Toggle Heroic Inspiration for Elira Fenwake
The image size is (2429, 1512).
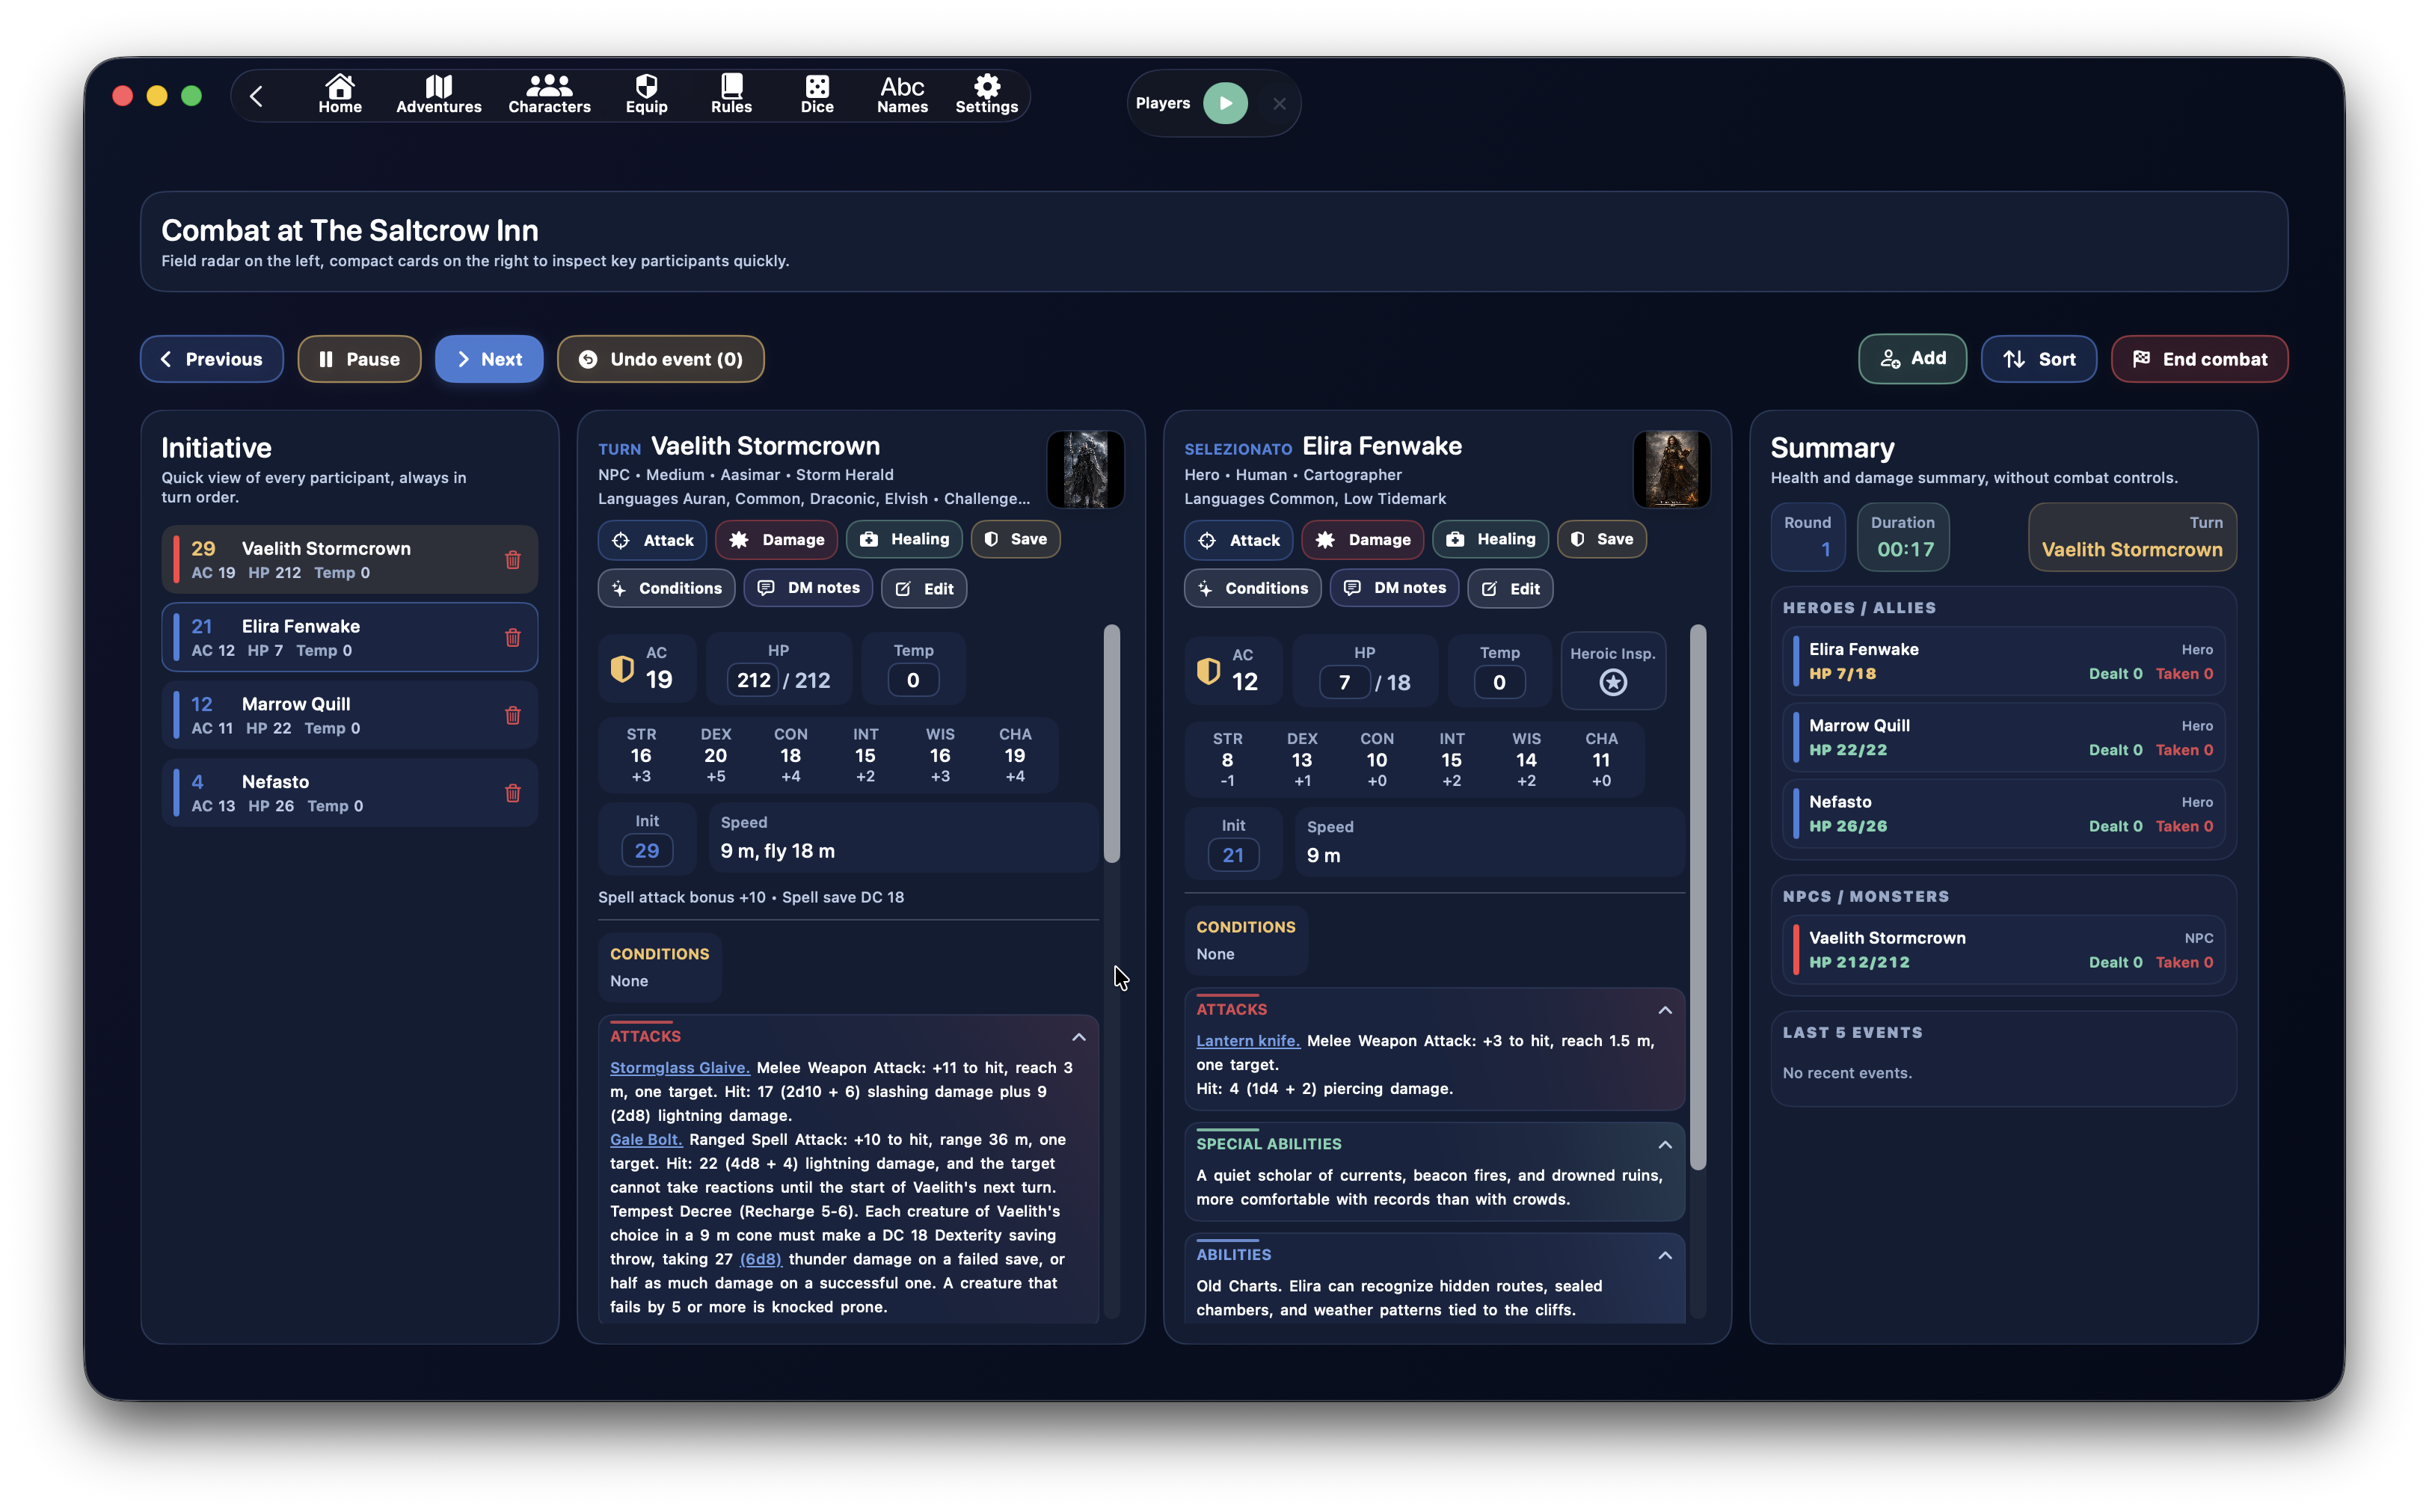(x=1612, y=683)
